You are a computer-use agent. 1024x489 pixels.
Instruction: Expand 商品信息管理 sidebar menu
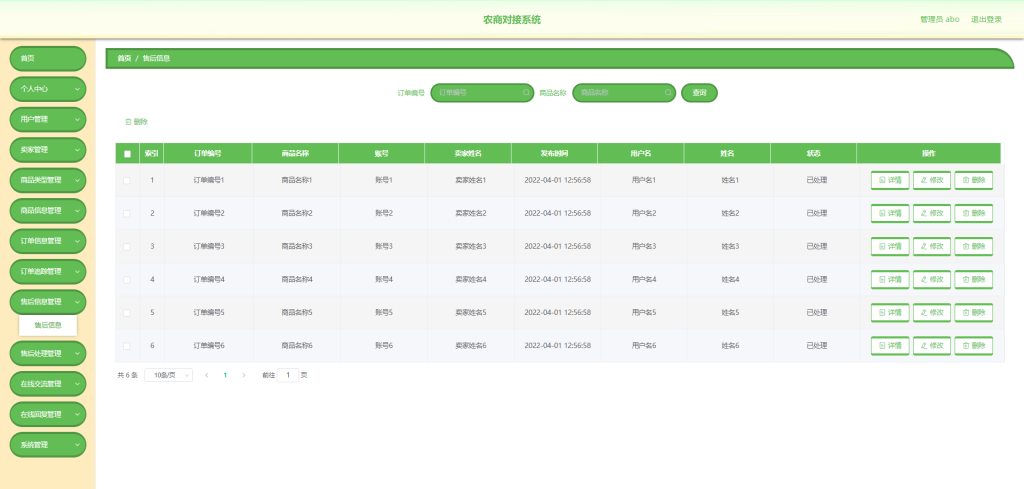(48, 211)
